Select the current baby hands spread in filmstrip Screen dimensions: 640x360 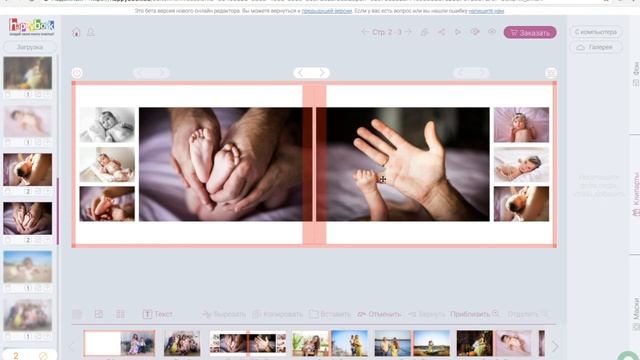tap(248, 343)
